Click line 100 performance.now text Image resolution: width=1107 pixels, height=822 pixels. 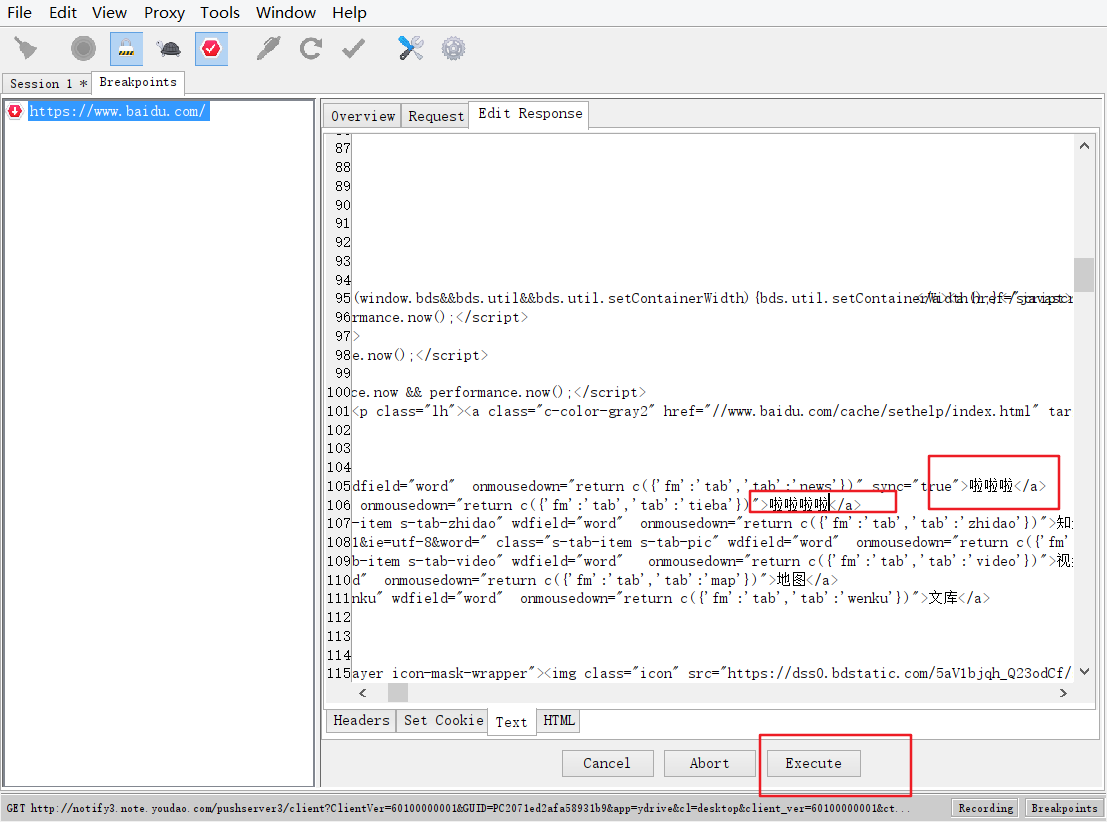[497, 392]
